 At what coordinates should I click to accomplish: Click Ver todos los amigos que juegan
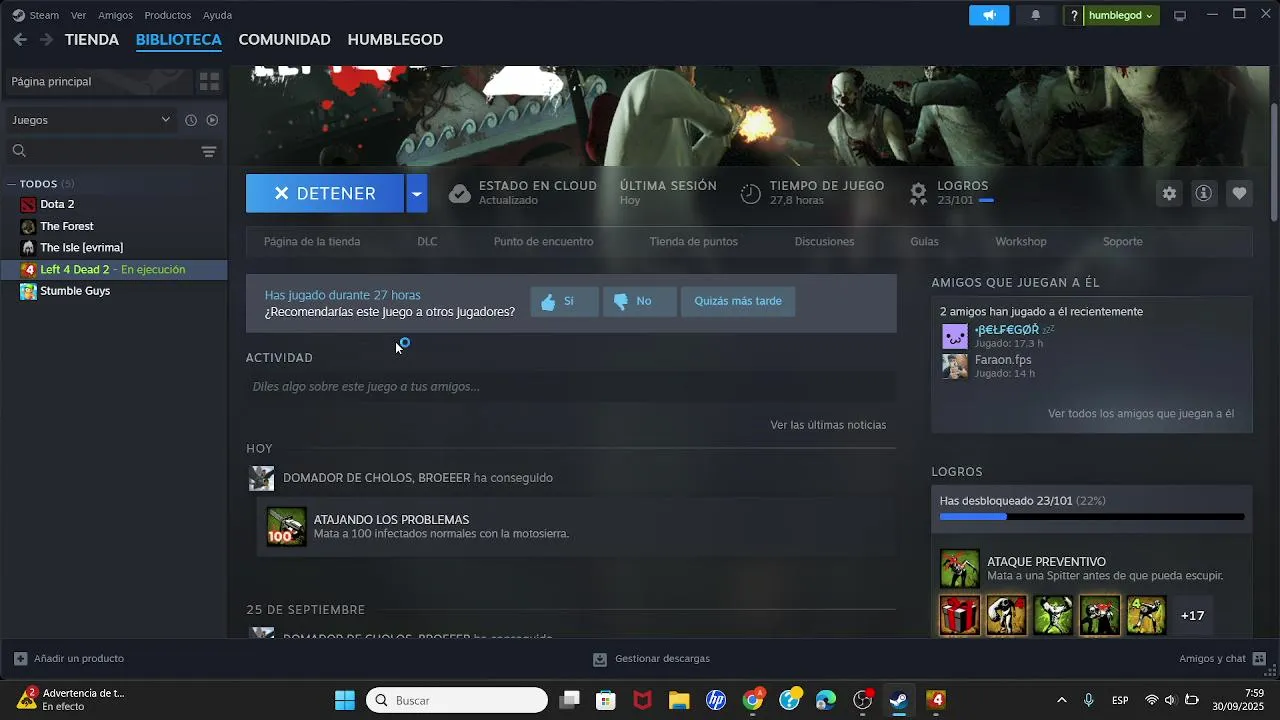click(1141, 414)
